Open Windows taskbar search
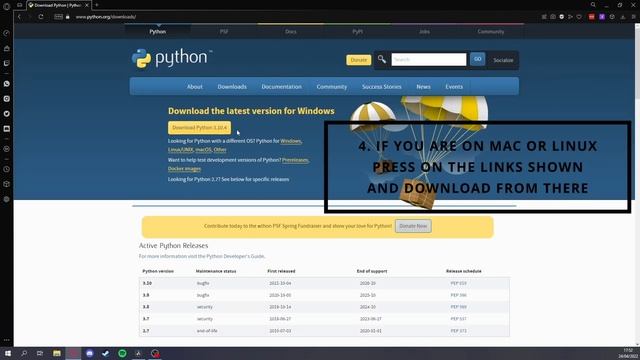The height and width of the screenshot is (360, 640). pos(24,353)
